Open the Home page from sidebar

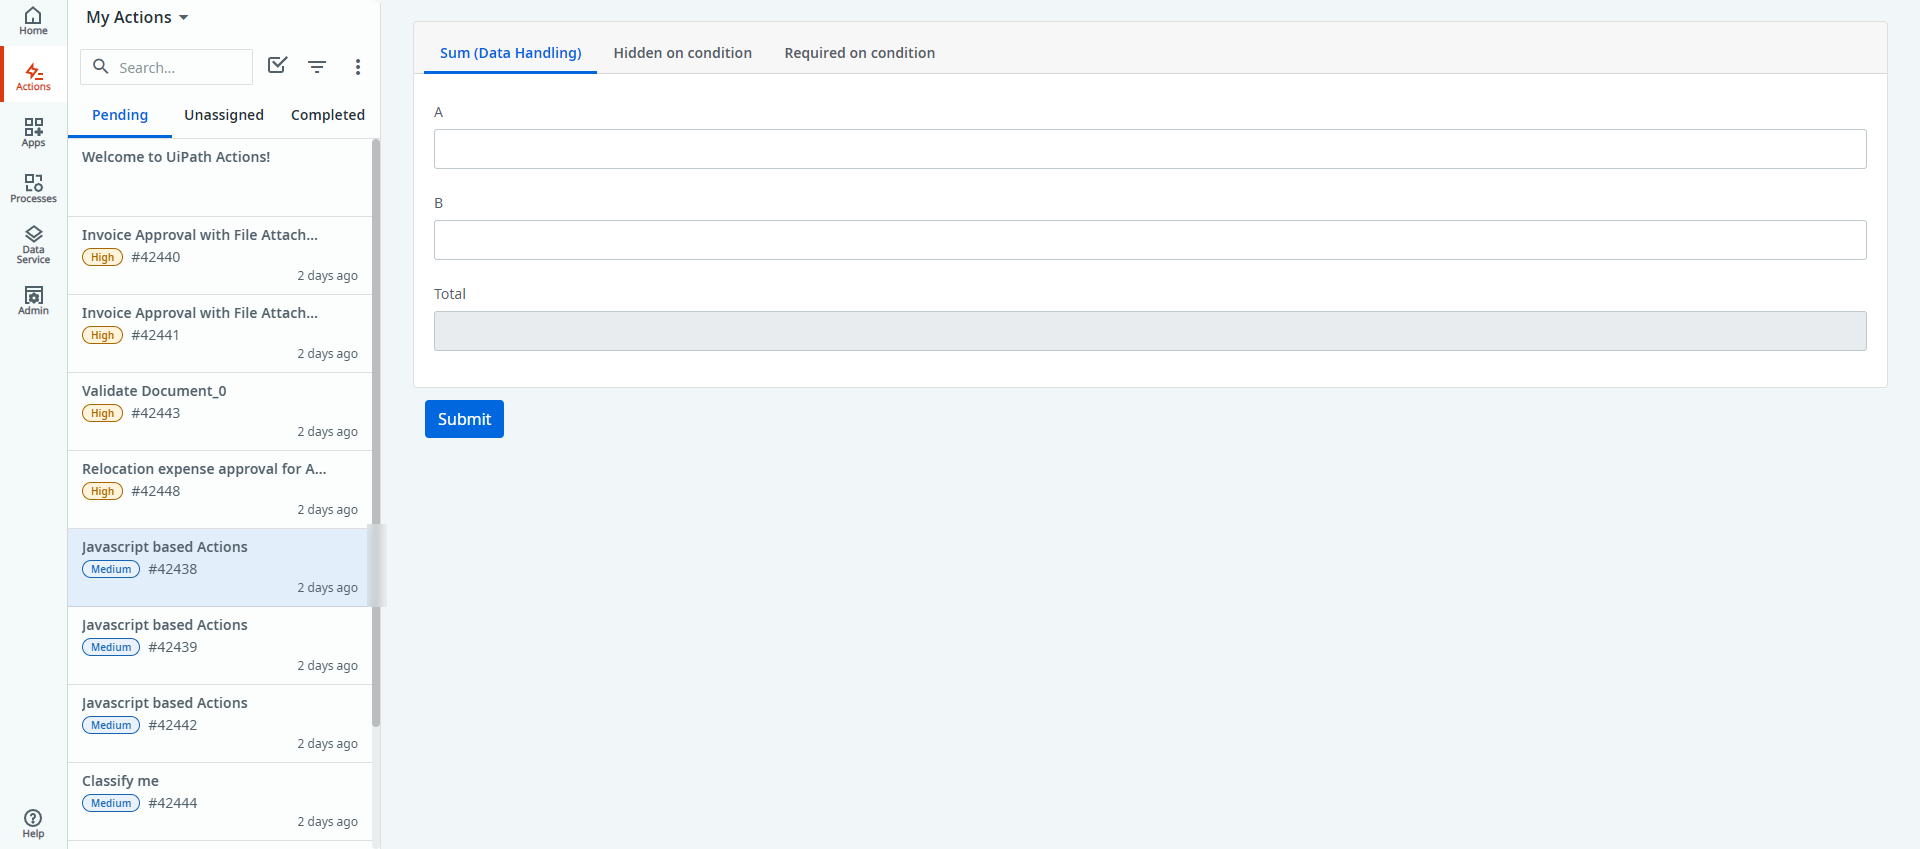pos(33,20)
